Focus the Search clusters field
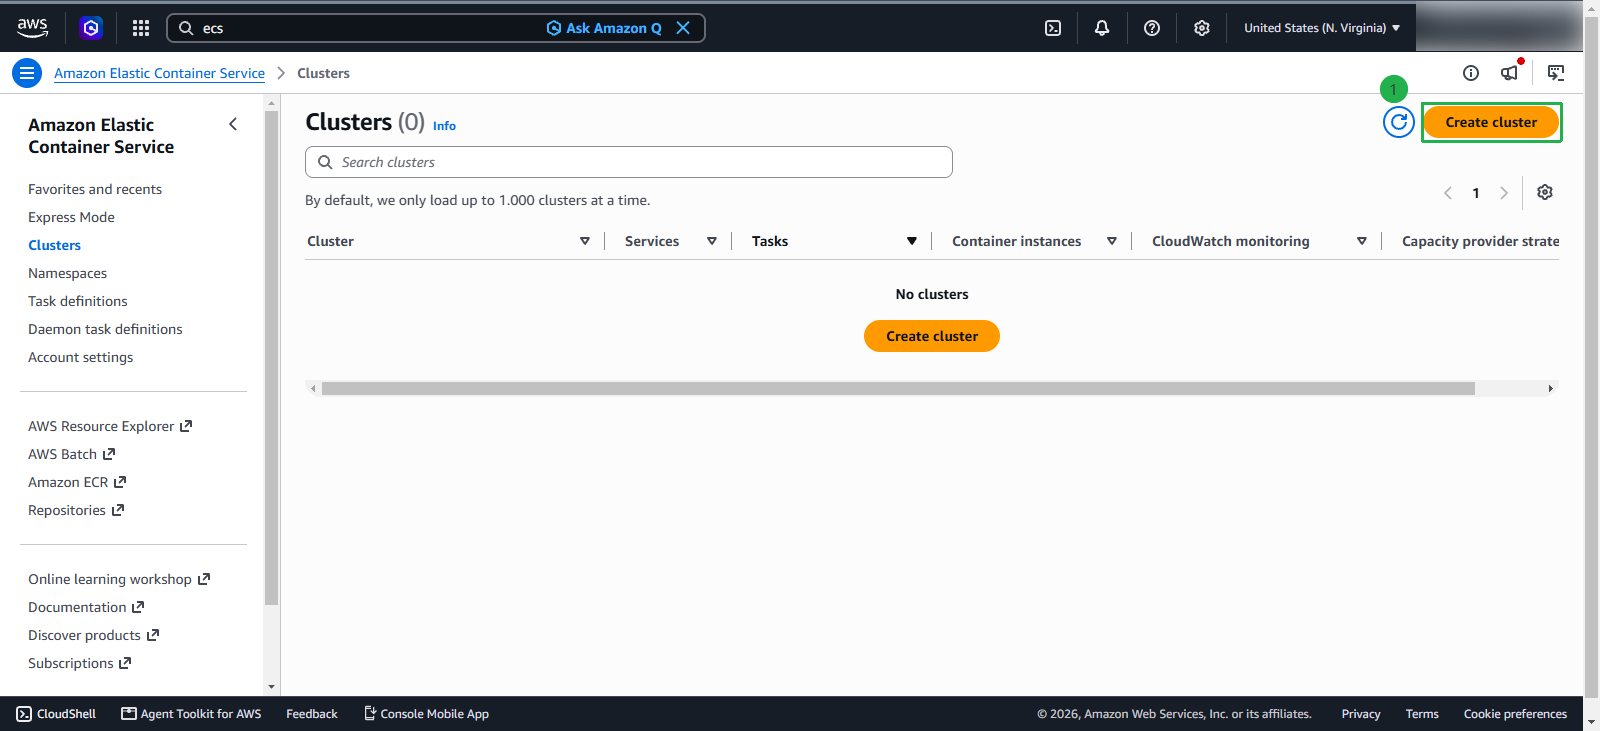1600x731 pixels. (629, 162)
